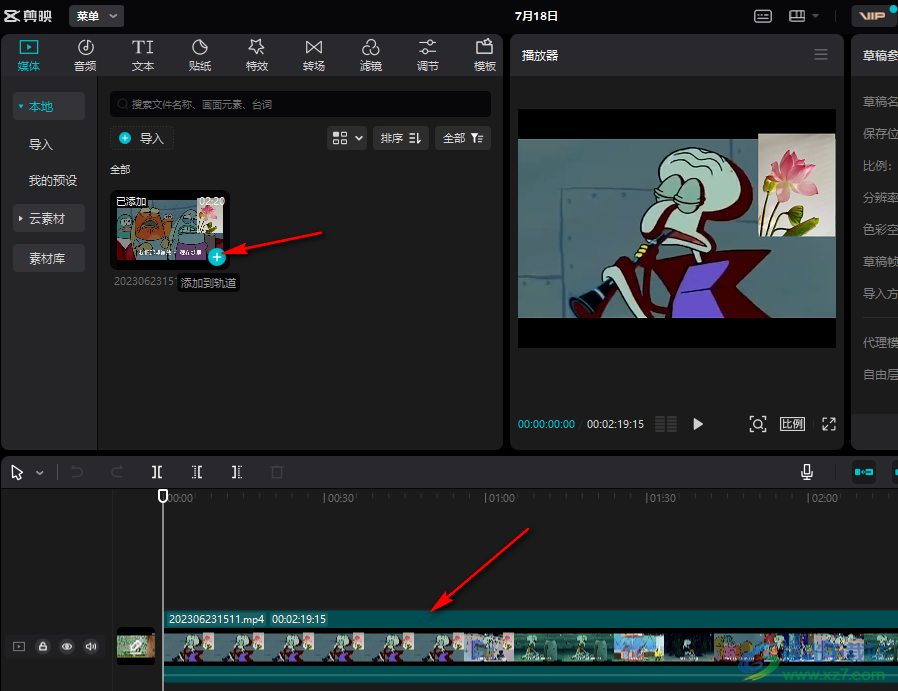Open the 全部 filter dropdown
This screenshot has height=691, width=898.
pyautogui.click(x=463, y=138)
